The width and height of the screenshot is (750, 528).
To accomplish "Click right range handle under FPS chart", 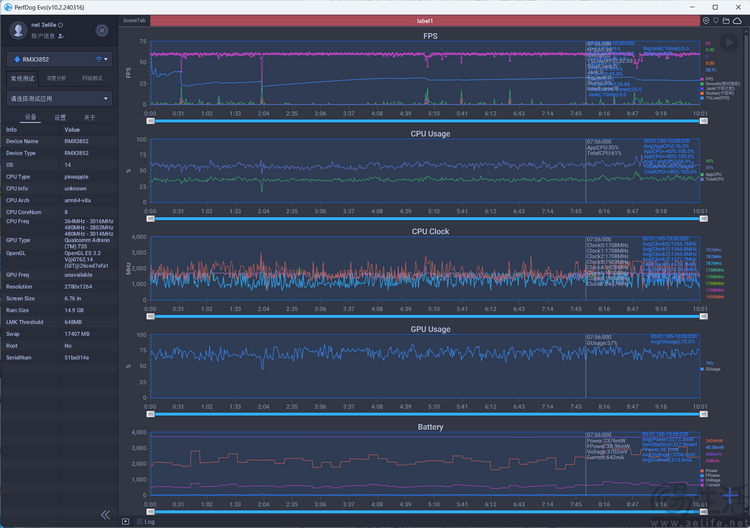I will point(704,121).
